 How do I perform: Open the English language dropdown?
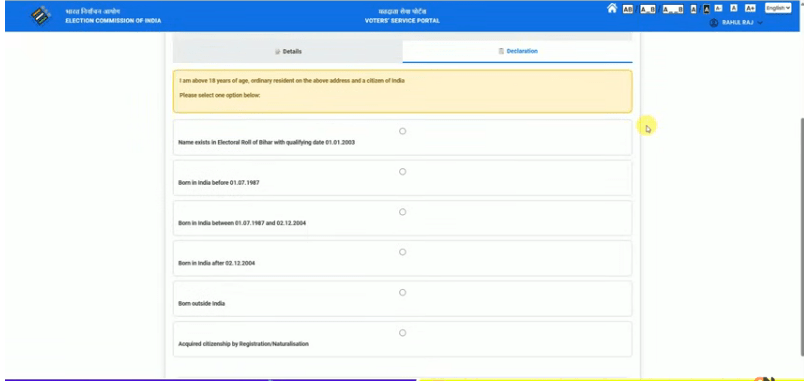778,8
